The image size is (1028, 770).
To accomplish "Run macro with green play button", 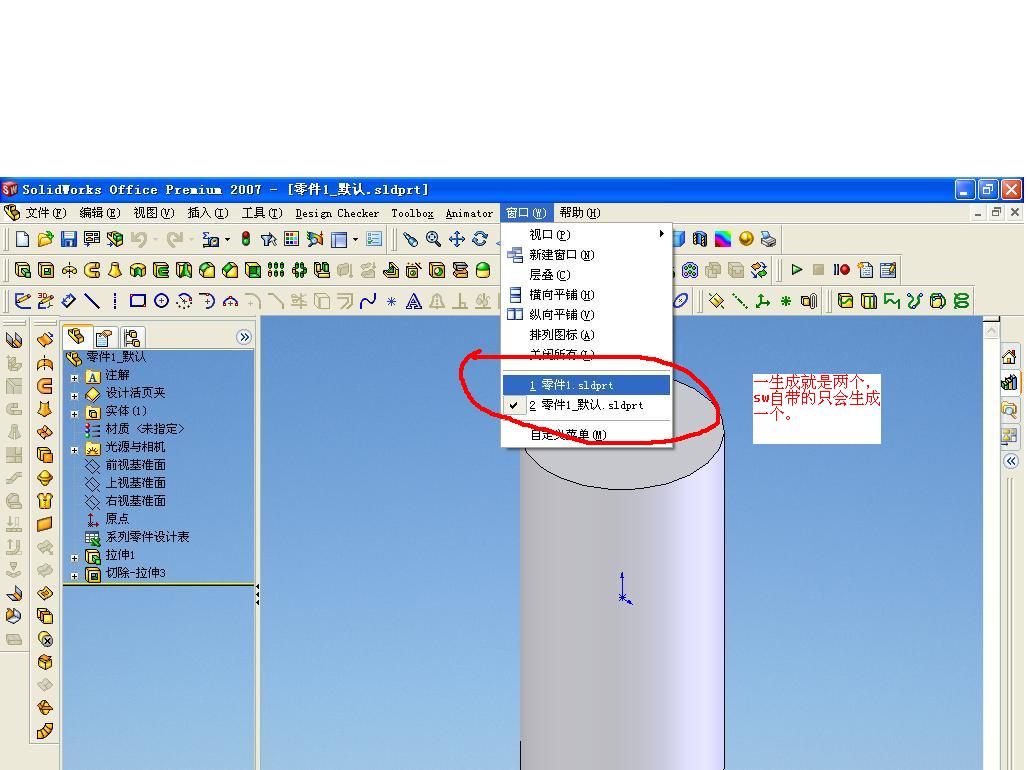I will pos(797,270).
